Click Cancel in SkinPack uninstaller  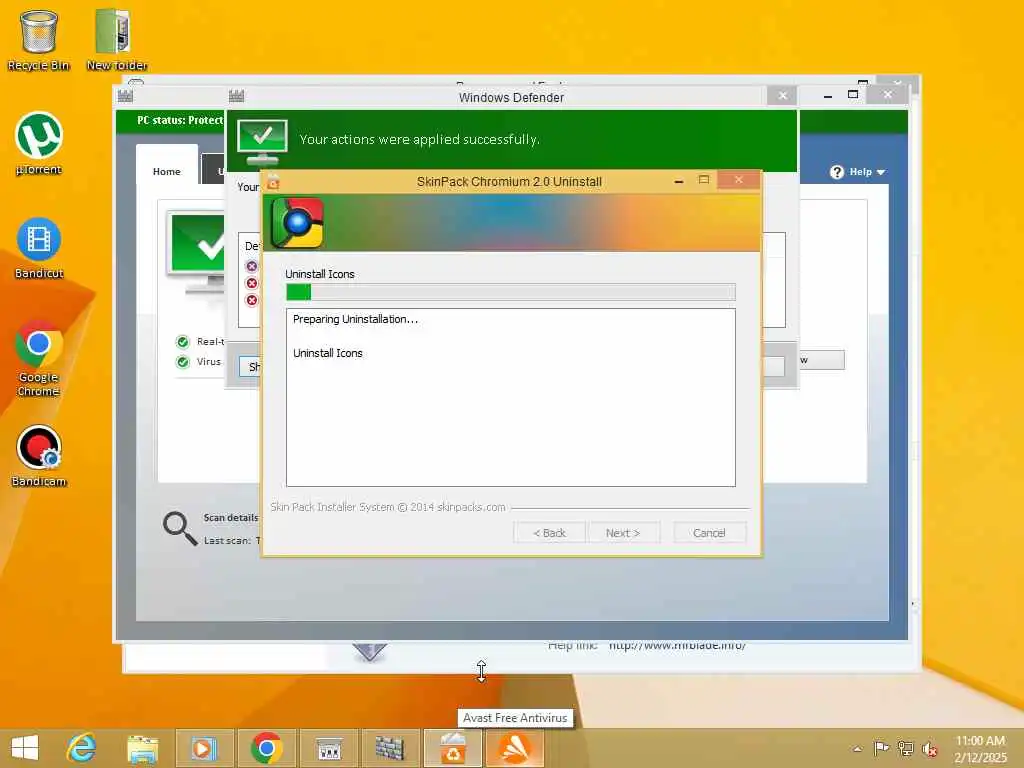(x=709, y=533)
